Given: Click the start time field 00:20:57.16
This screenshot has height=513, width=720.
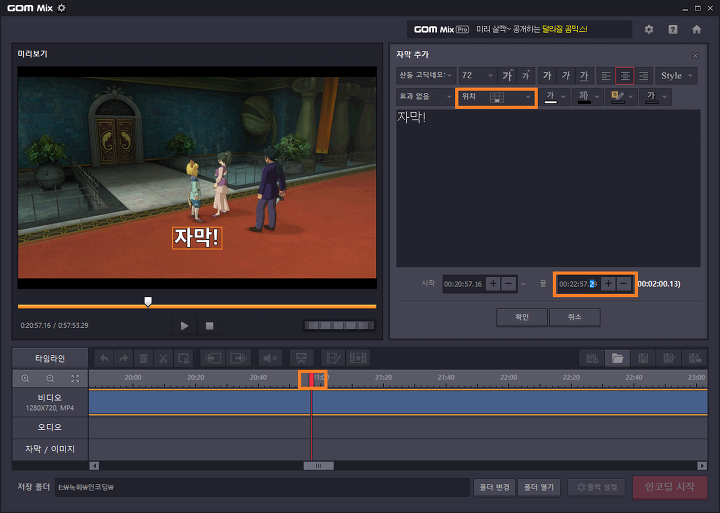Looking at the screenshot, I should 463,284.
